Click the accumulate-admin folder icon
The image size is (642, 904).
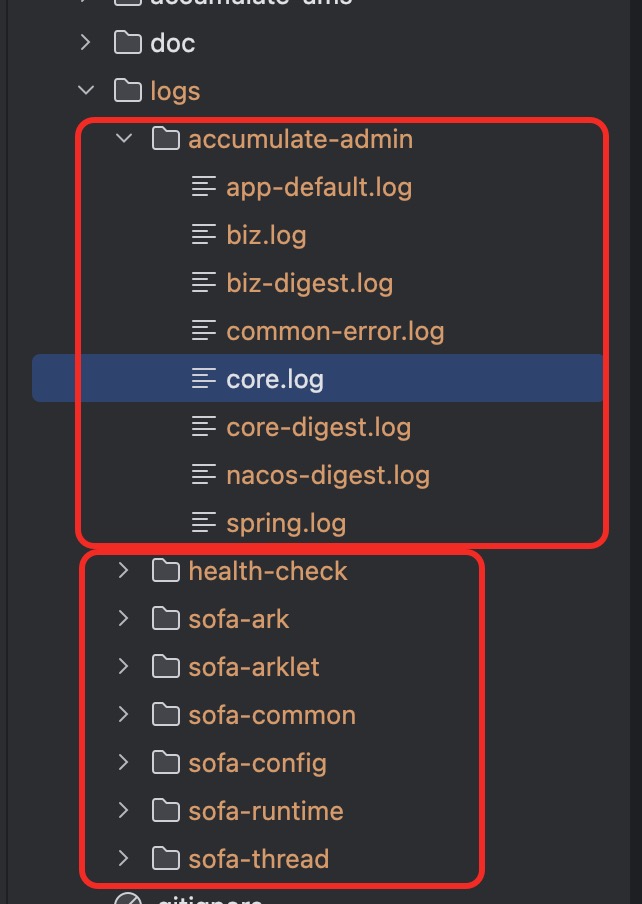click(x=165, y=139)
